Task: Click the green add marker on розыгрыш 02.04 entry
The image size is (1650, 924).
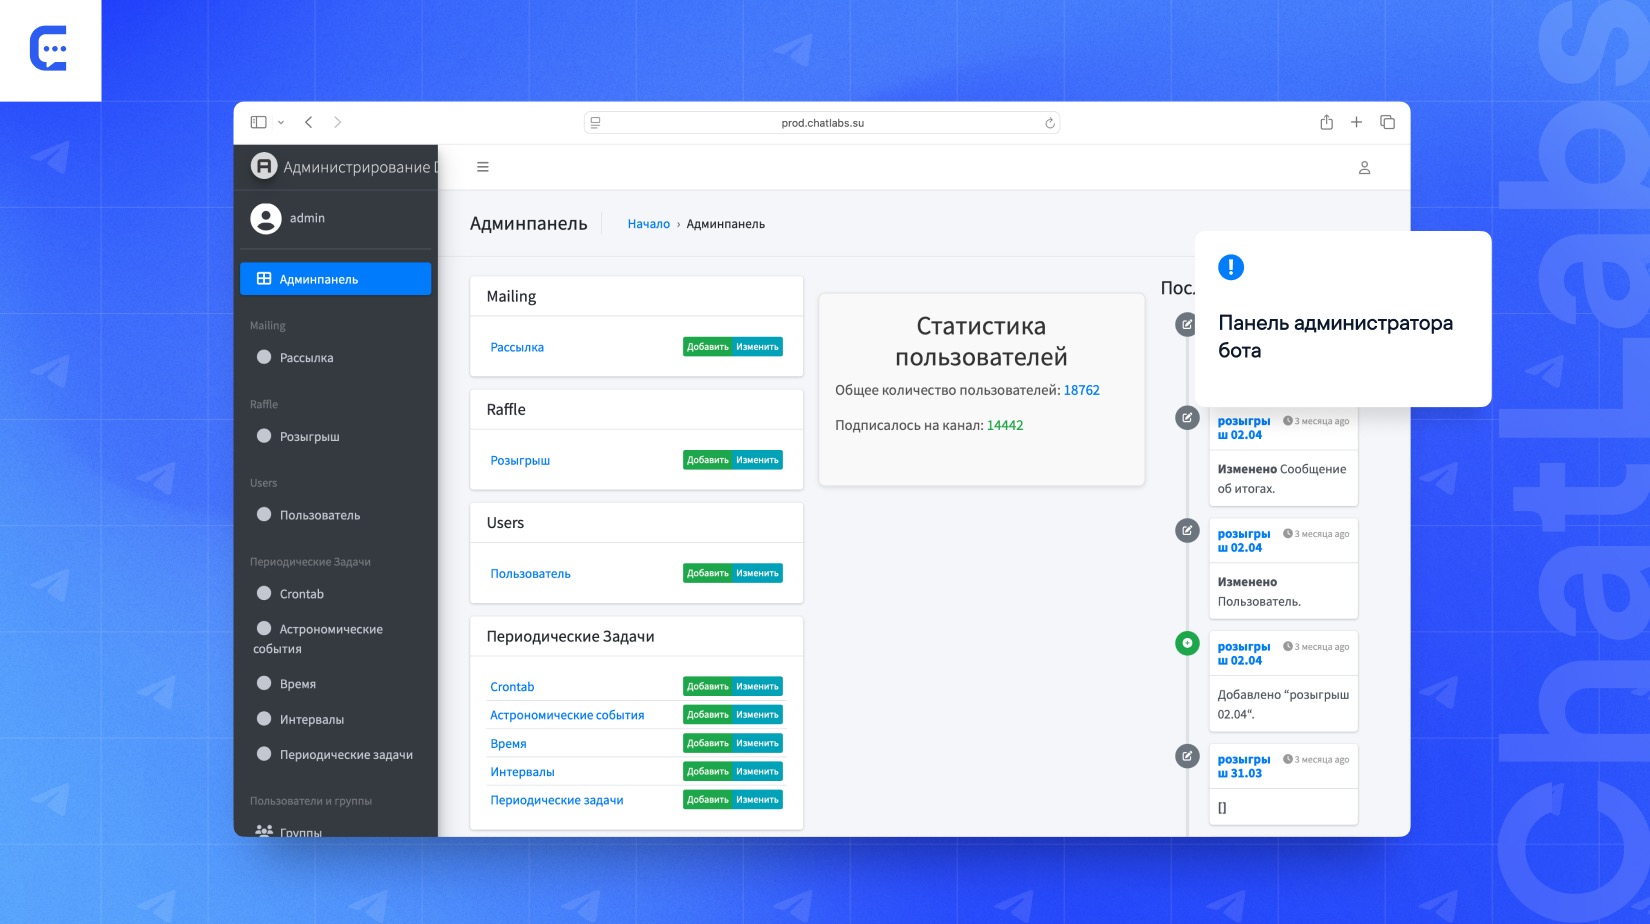Action: (x=1187, y=643)
